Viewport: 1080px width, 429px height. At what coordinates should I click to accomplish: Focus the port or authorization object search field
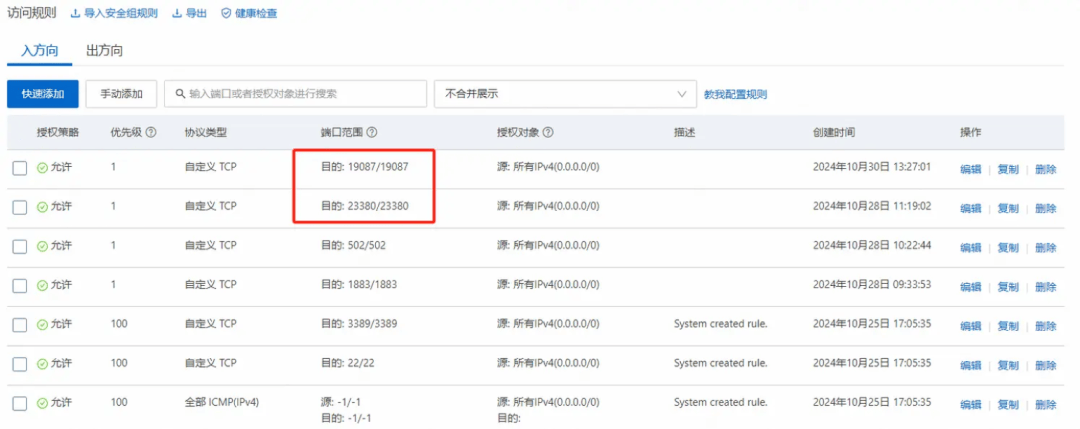(x=295, y=94)
